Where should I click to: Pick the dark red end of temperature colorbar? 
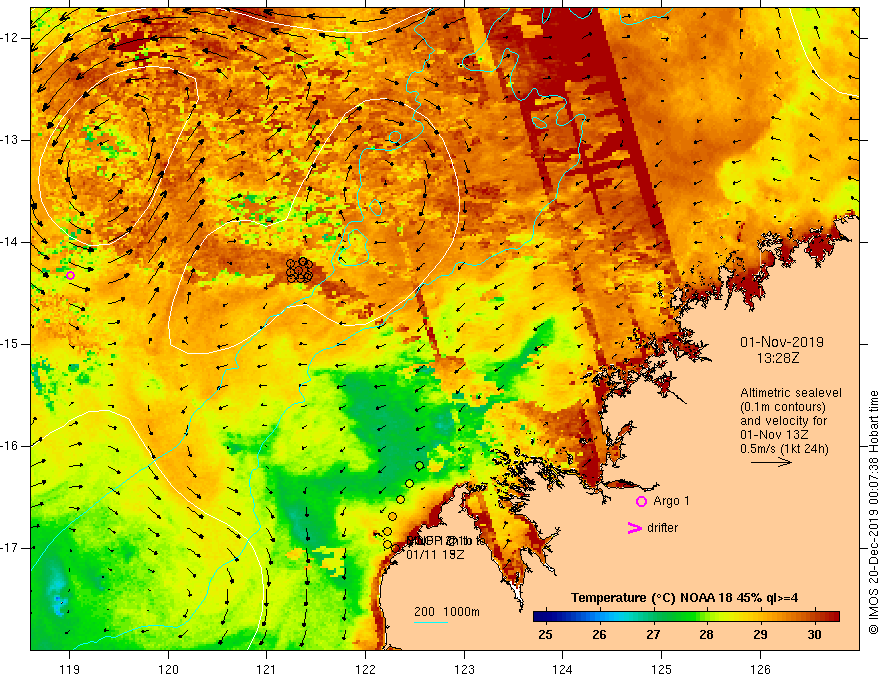[834, 617]
